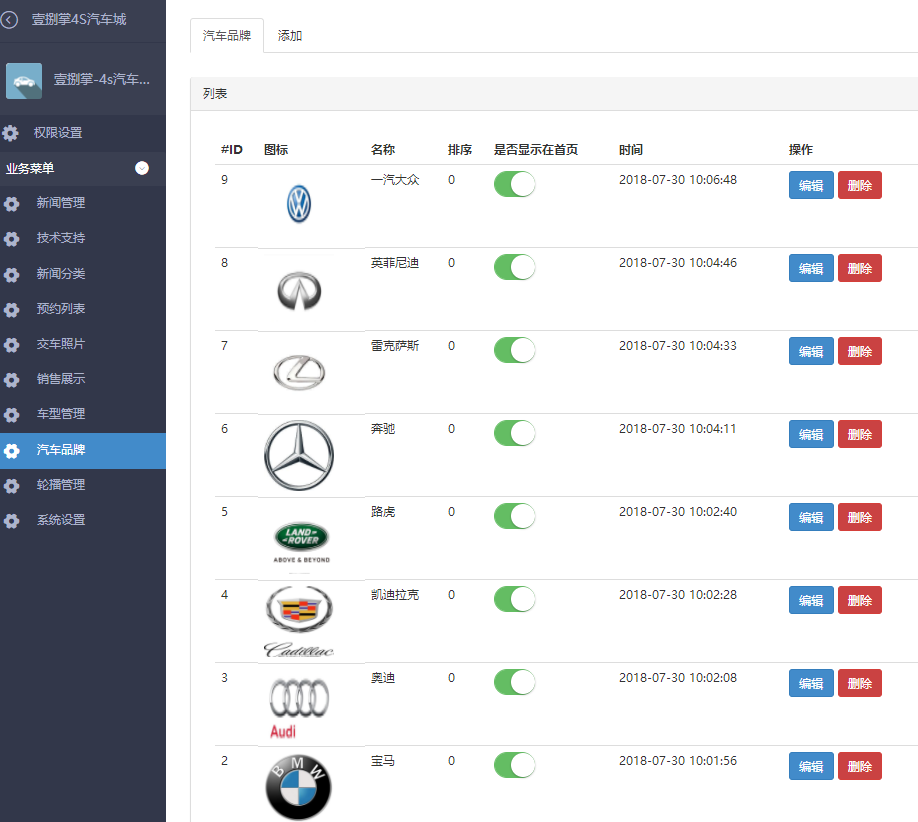
Task: Edit the 宝马 brand row
Action: pos(811,767)
